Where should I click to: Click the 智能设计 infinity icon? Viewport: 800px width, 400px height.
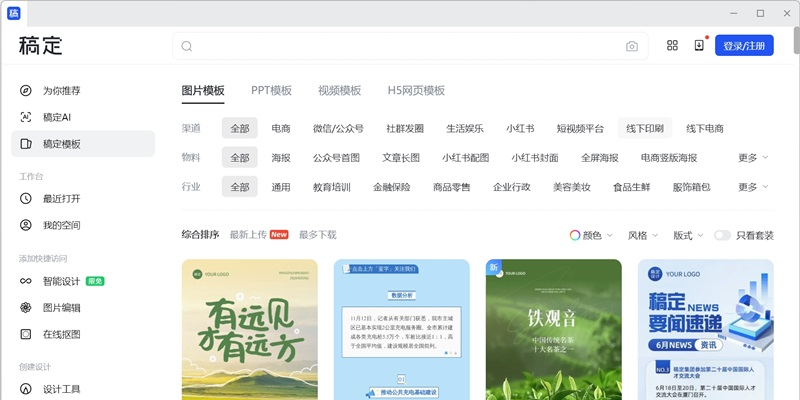point(26,281)
